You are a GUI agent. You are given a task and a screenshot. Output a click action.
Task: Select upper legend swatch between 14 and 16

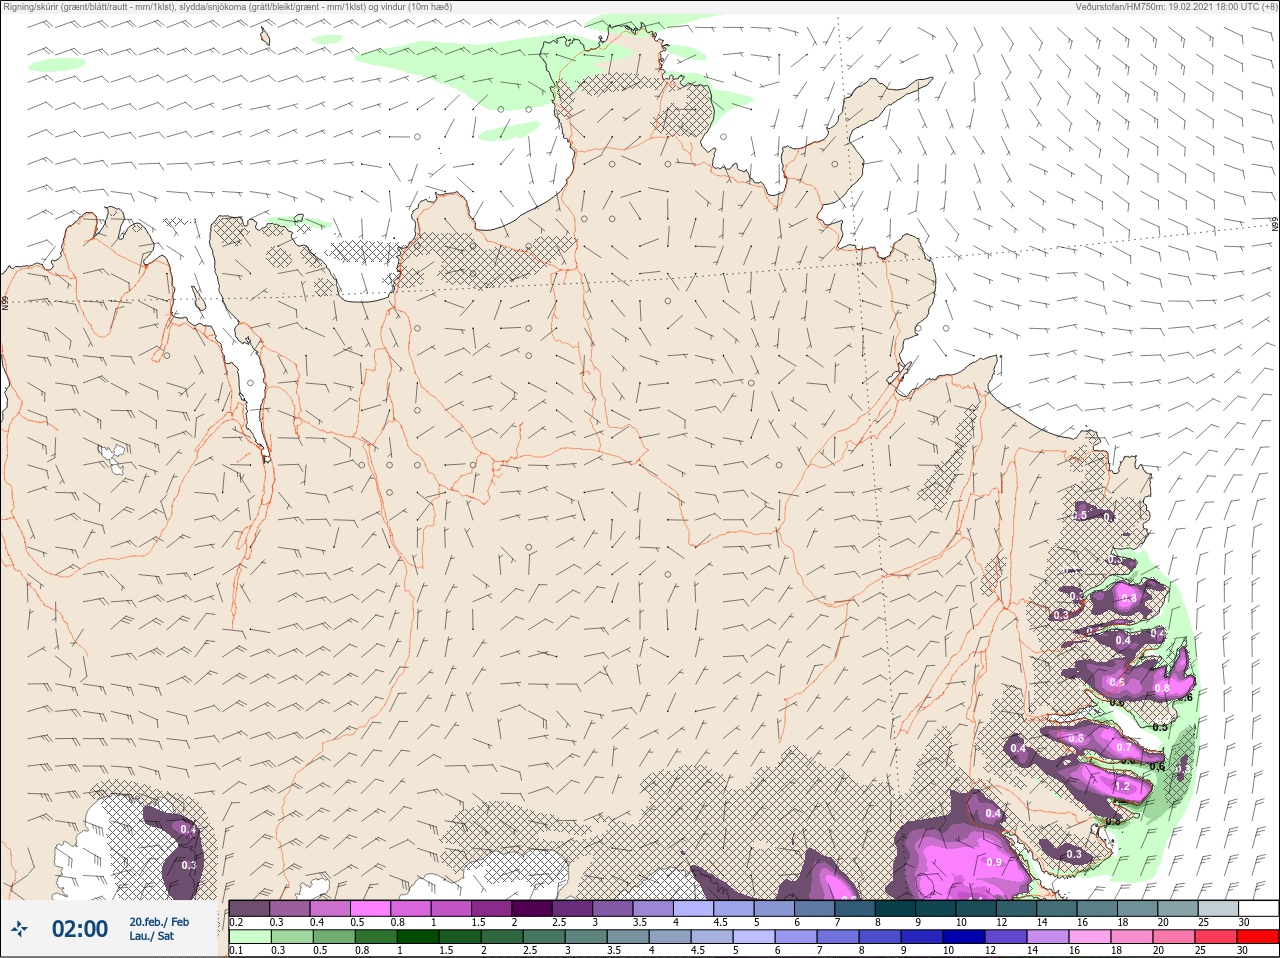tap(1057, 908)
